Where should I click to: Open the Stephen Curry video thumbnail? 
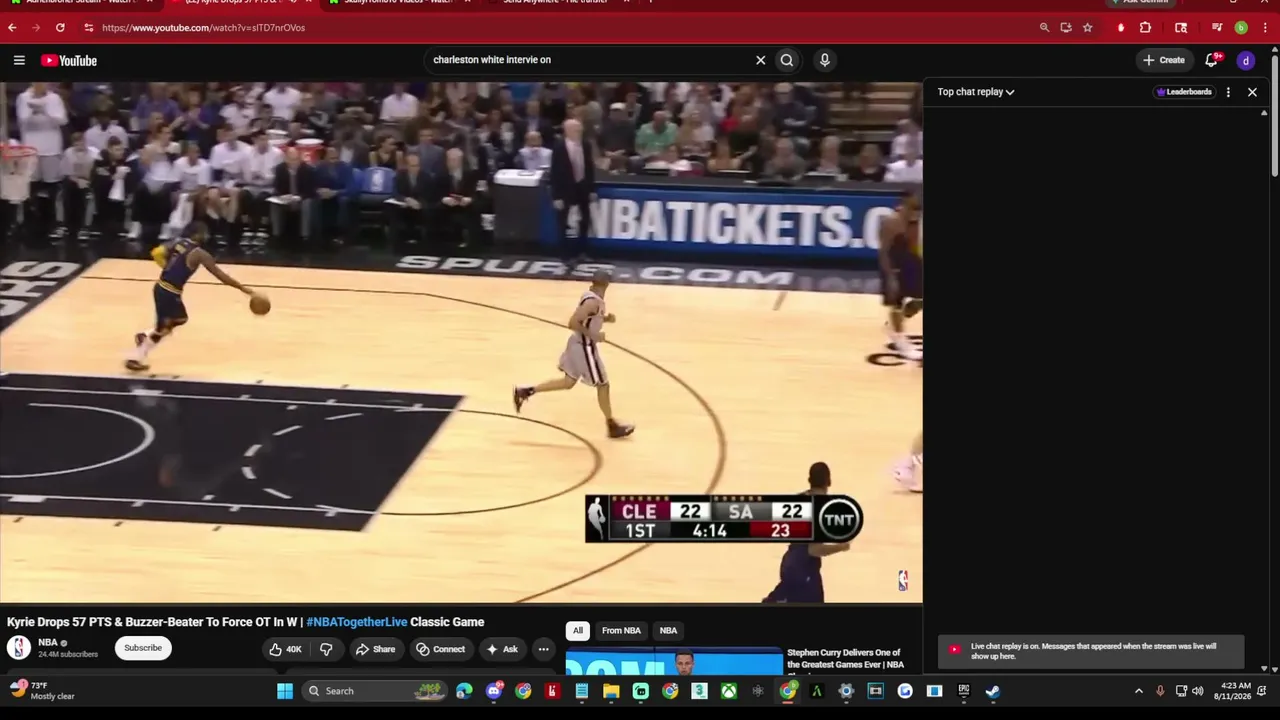(x=674, y=663)
